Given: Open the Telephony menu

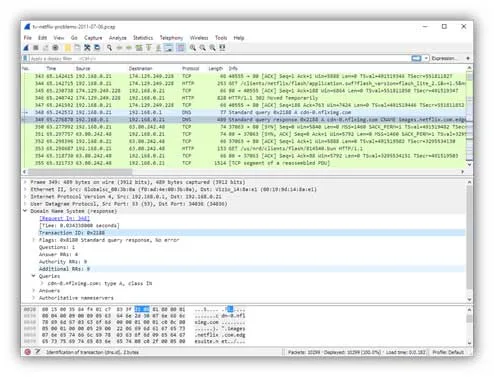Looking at the screenshot, I should 171,38.
